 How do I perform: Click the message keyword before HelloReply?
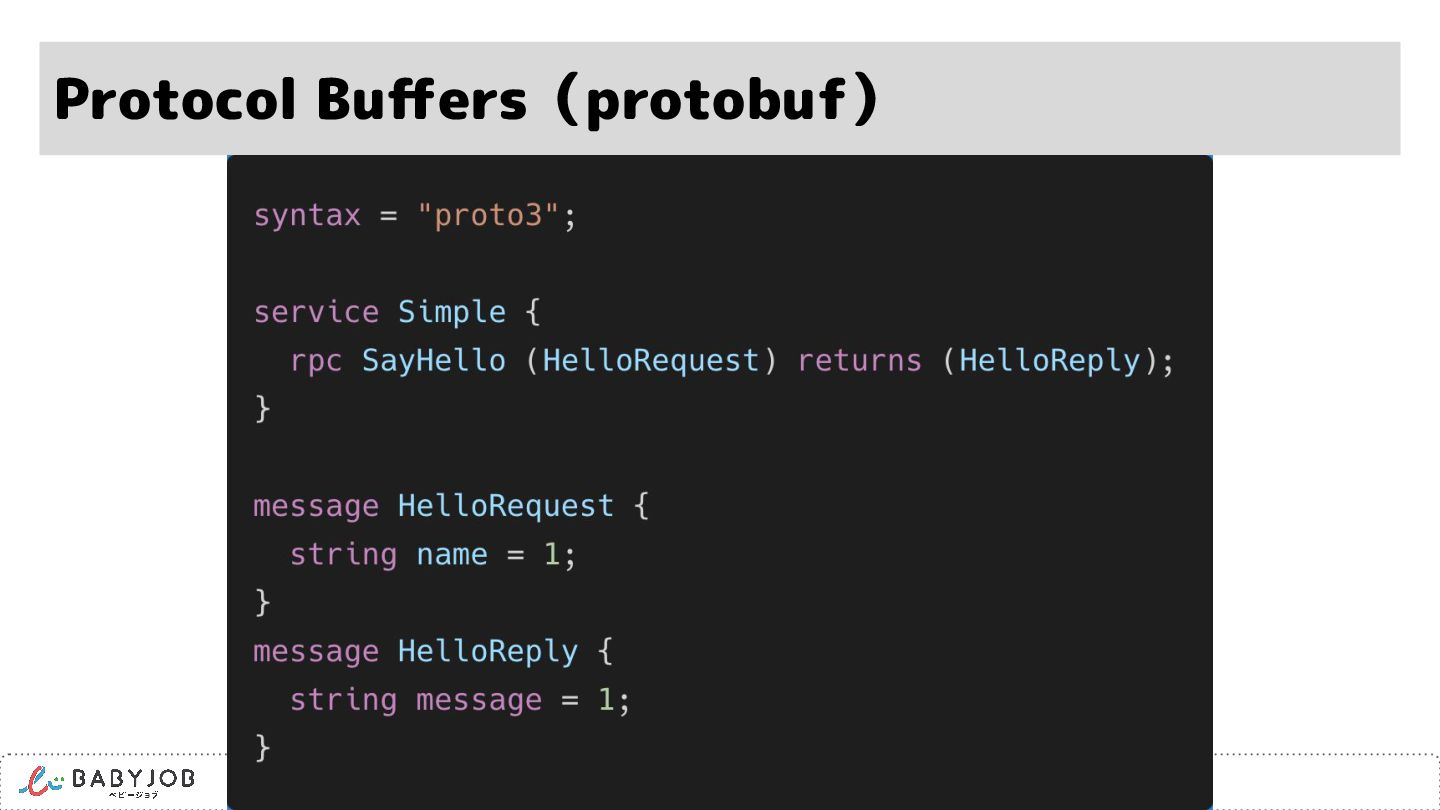(316, 652)
